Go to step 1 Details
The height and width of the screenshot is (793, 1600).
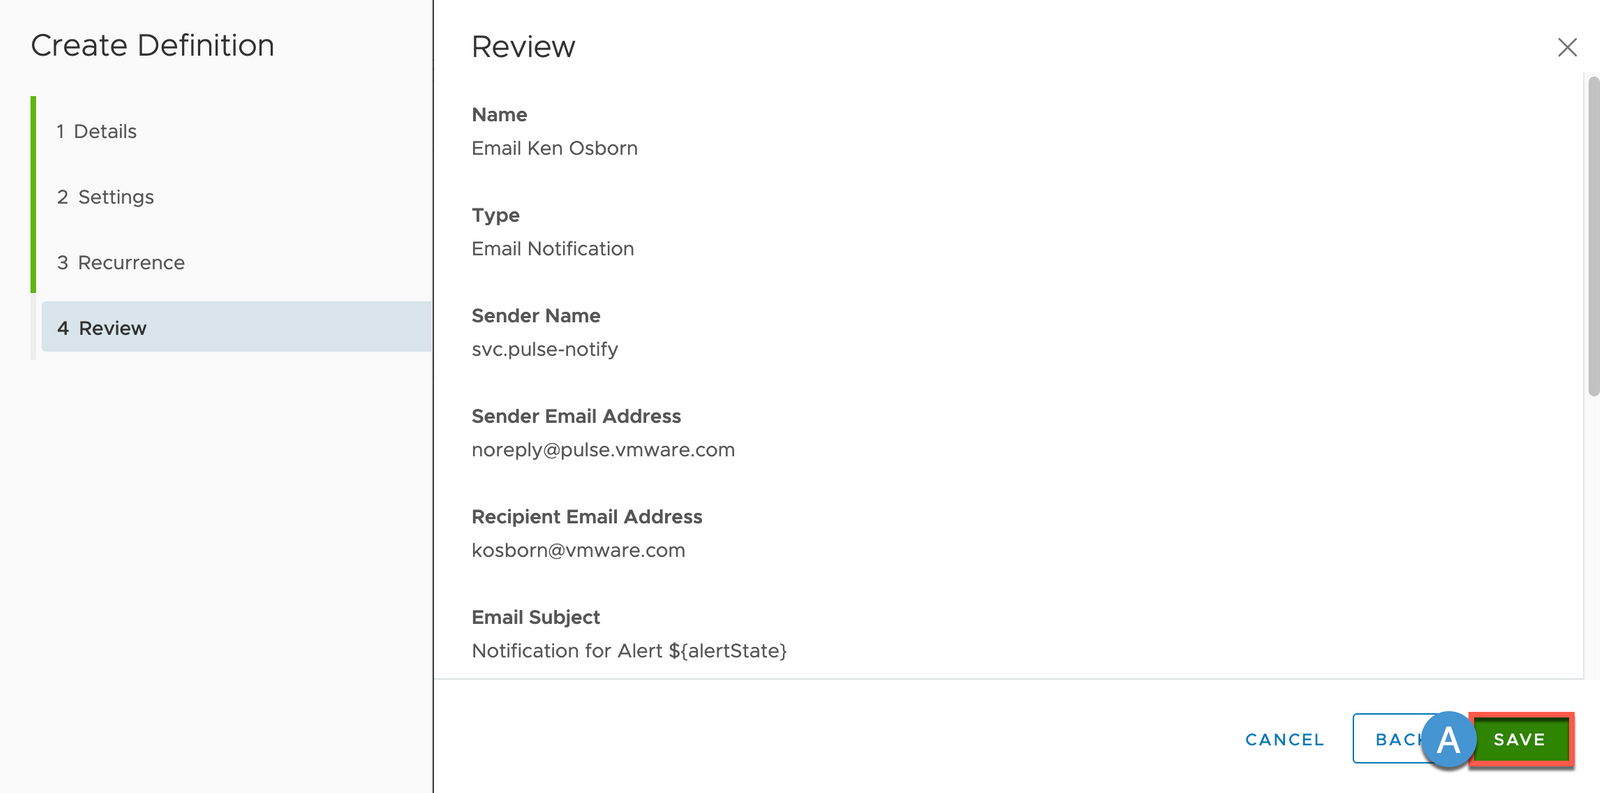tap(97, 131)
